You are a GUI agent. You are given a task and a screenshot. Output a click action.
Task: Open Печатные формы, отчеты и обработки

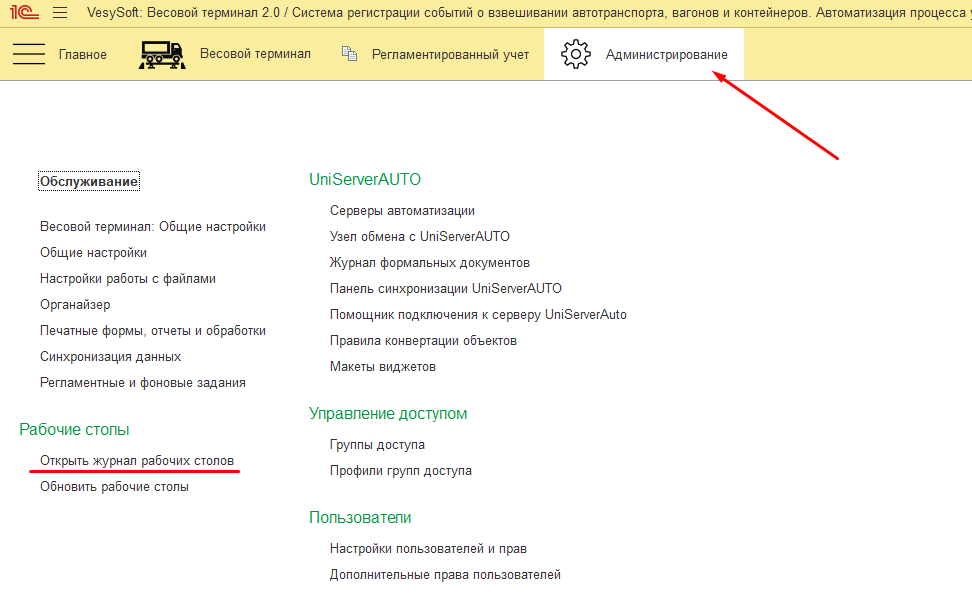click(153, 331)
